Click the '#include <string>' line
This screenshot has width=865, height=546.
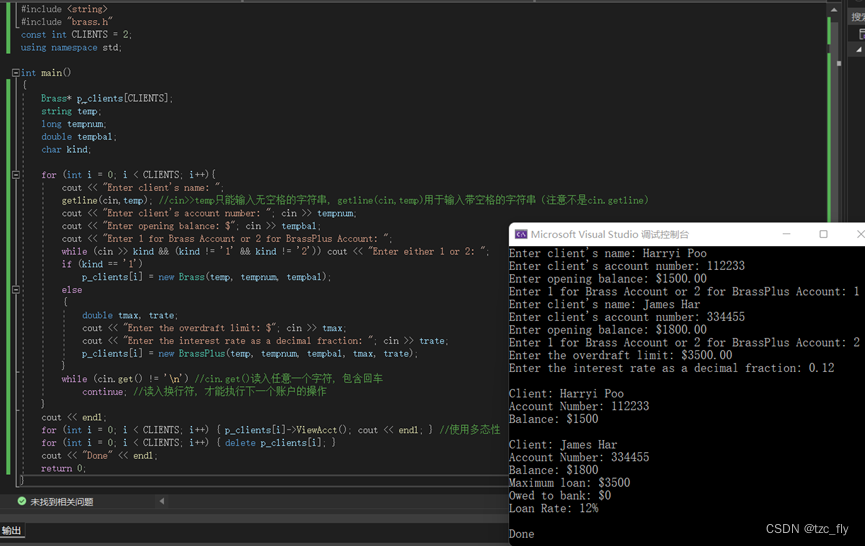[64, 9]
